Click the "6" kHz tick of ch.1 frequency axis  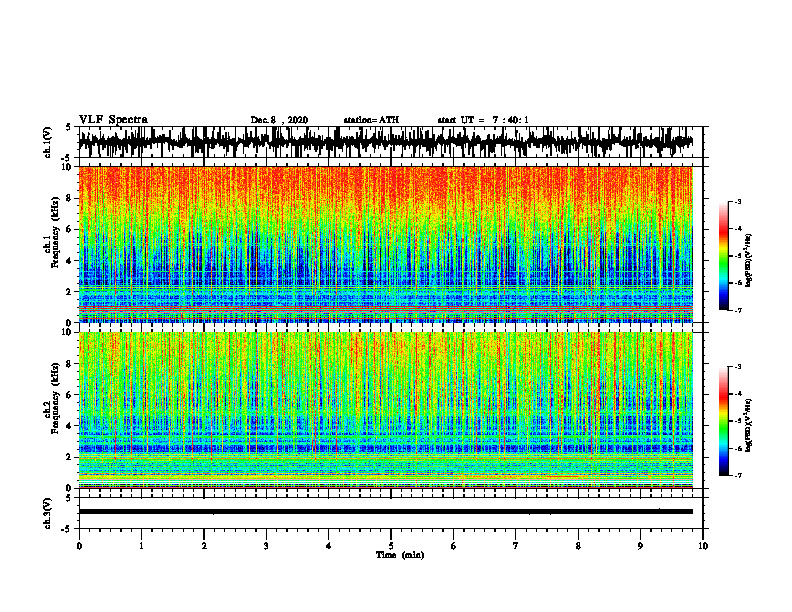click(70, 229)
